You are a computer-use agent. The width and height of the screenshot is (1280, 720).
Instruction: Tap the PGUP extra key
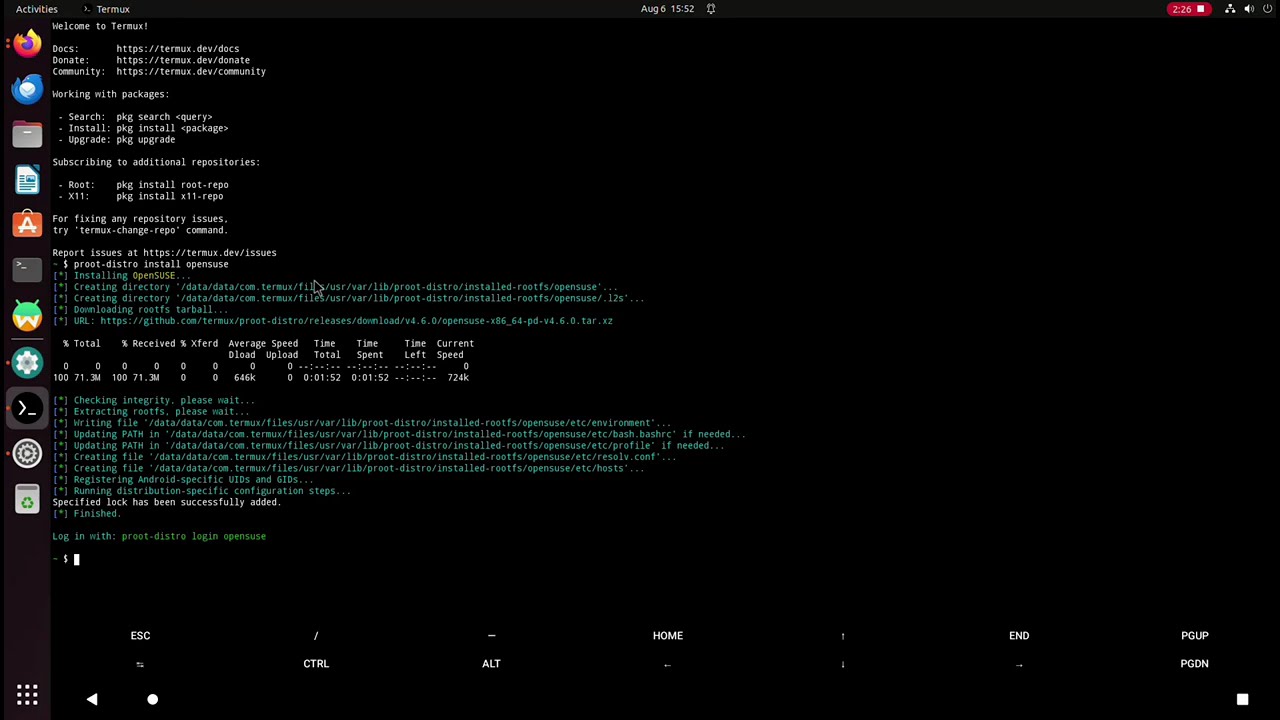coord(1195,636)
